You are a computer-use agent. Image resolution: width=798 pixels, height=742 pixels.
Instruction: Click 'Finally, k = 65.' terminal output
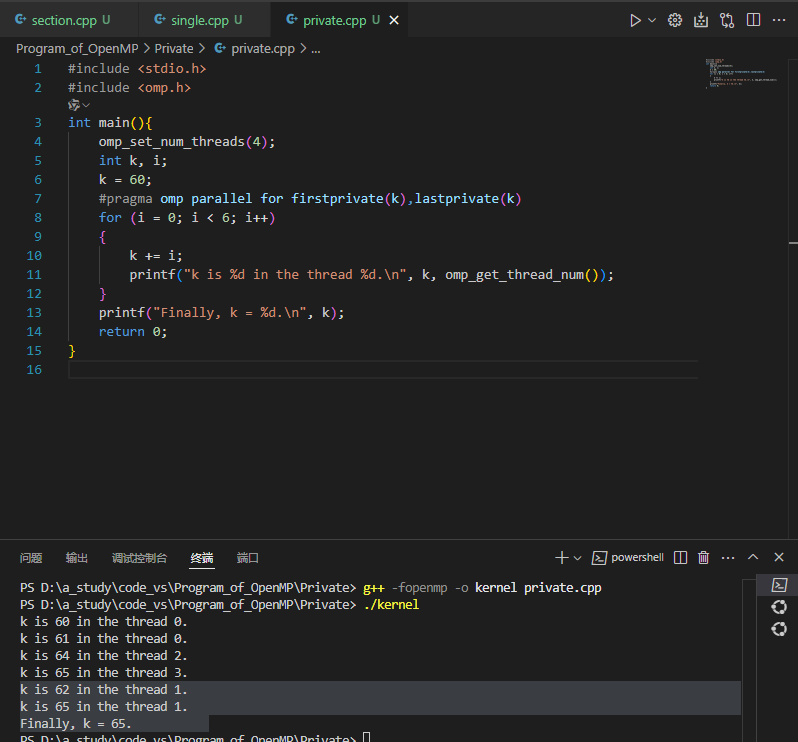(75, 724)
